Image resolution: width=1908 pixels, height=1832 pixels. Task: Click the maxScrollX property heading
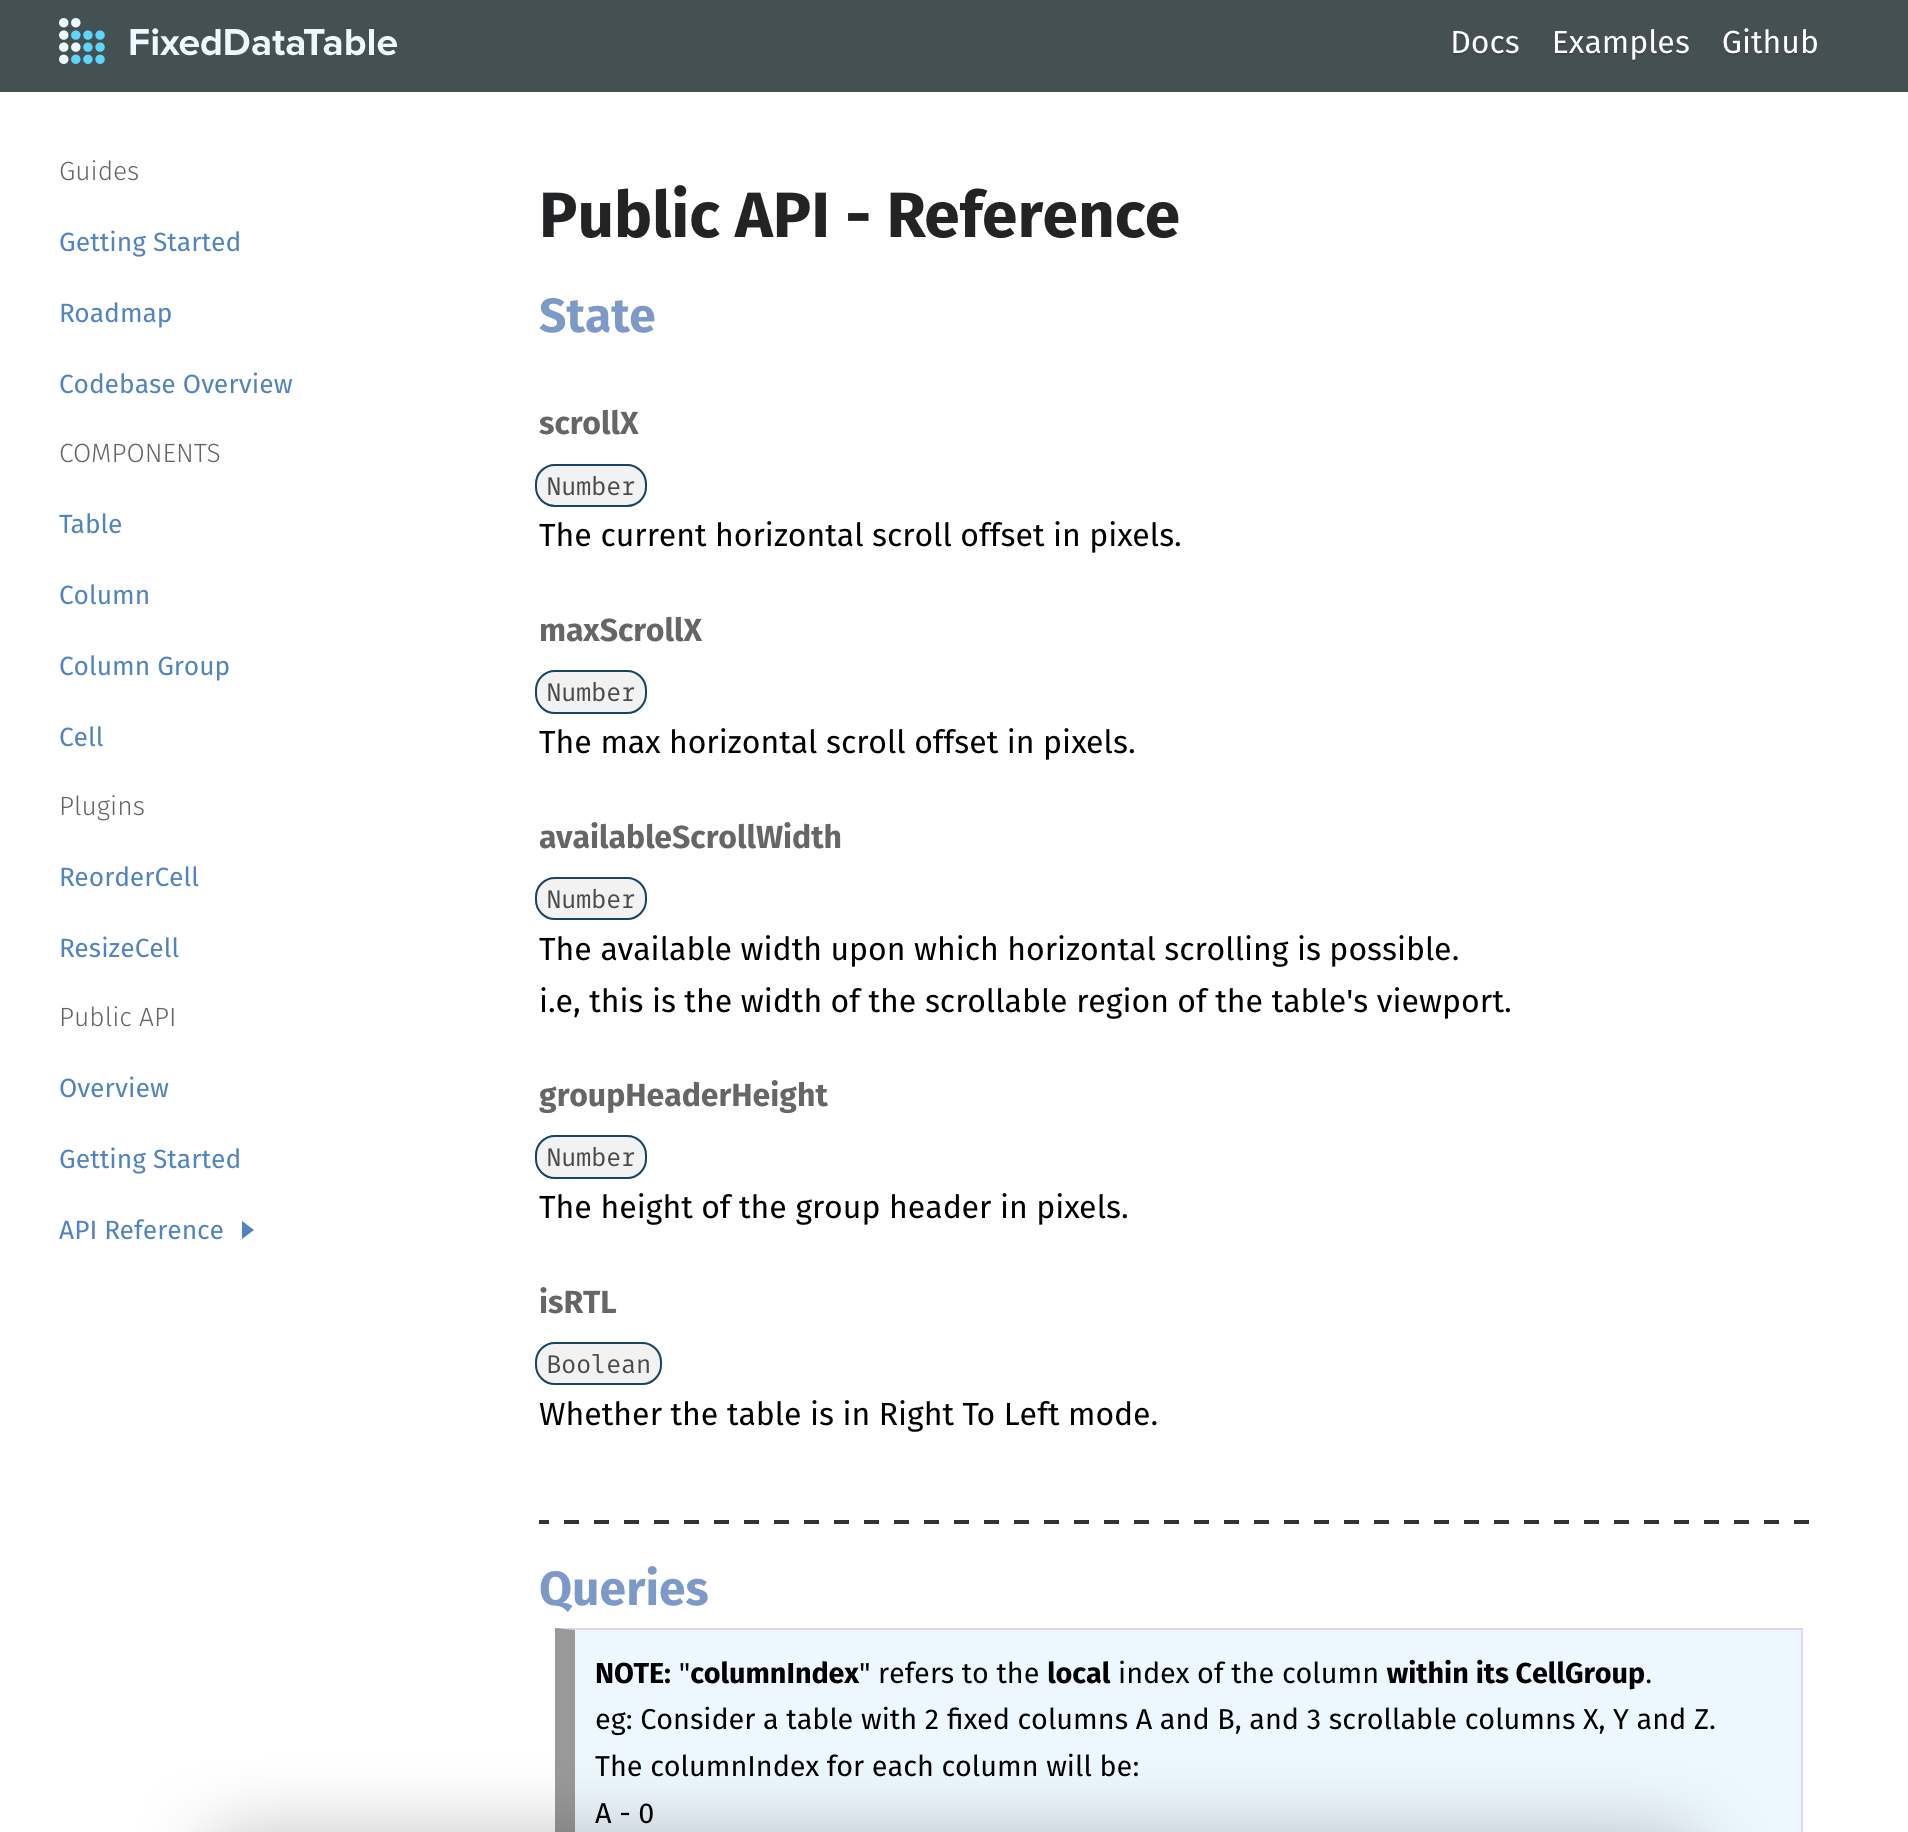(x=621, y=630)
